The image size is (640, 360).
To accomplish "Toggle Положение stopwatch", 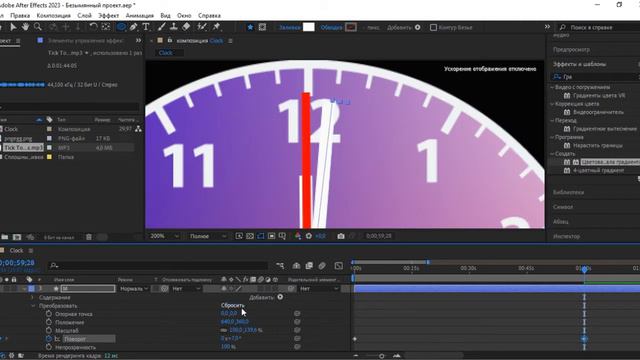I will click(49, 322).
